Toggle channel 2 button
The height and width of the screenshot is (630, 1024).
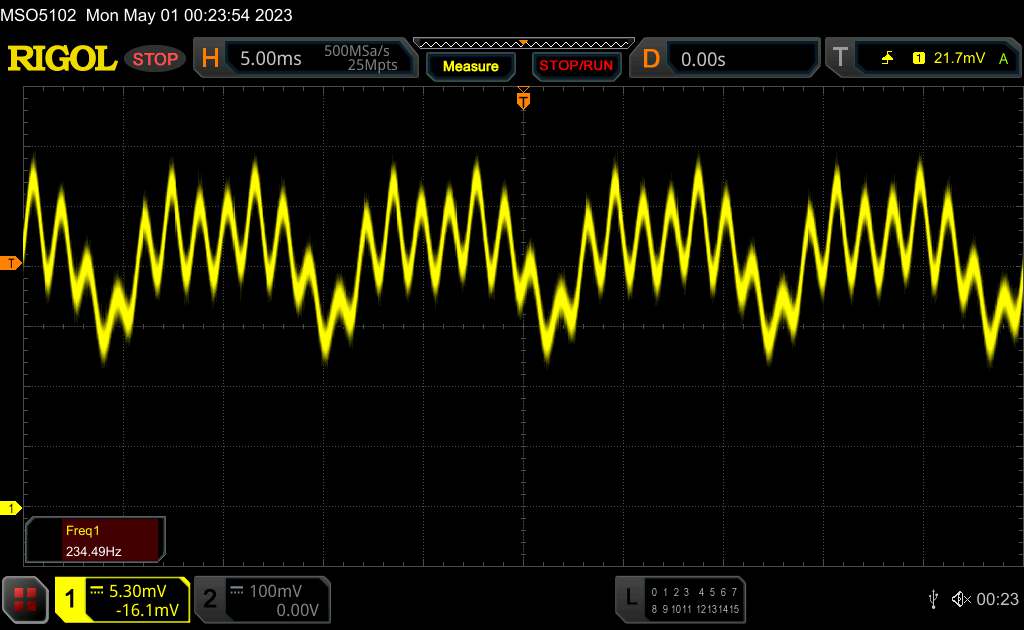(x=210, y=599)
